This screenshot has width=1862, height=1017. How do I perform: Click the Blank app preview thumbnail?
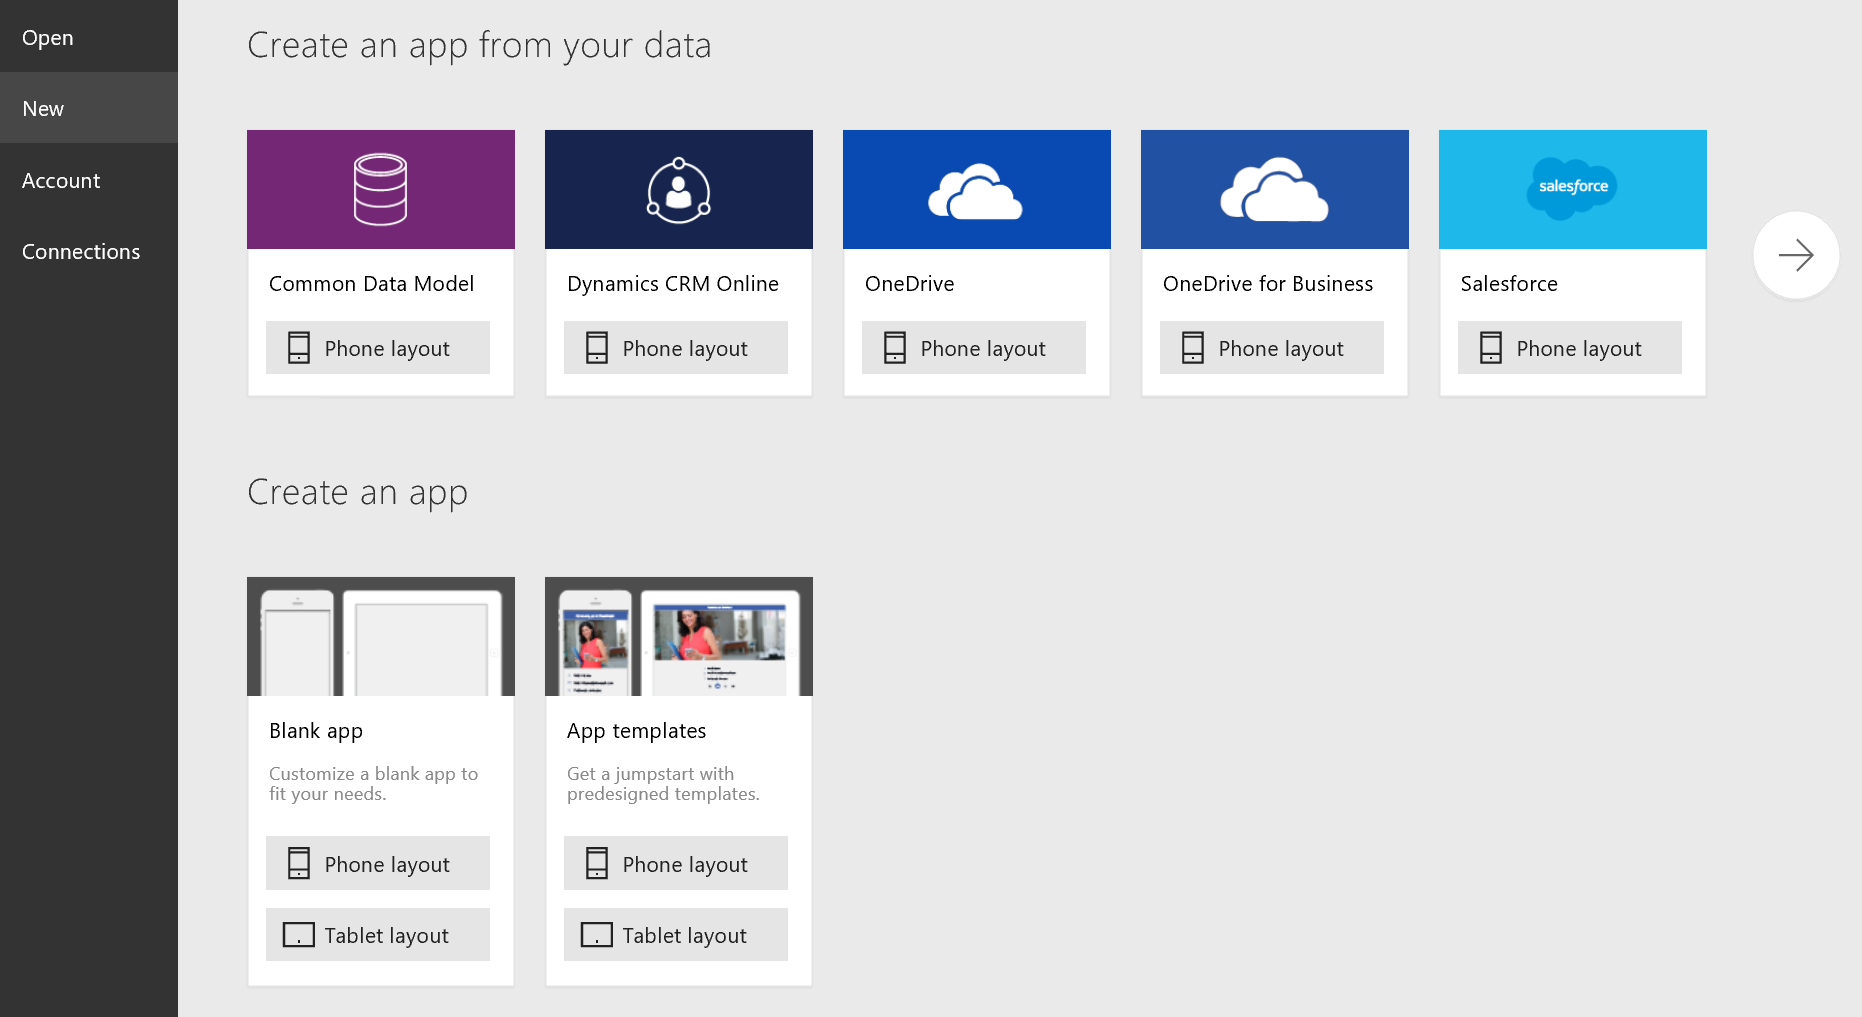pyautogui.click(x=381, y=636)
